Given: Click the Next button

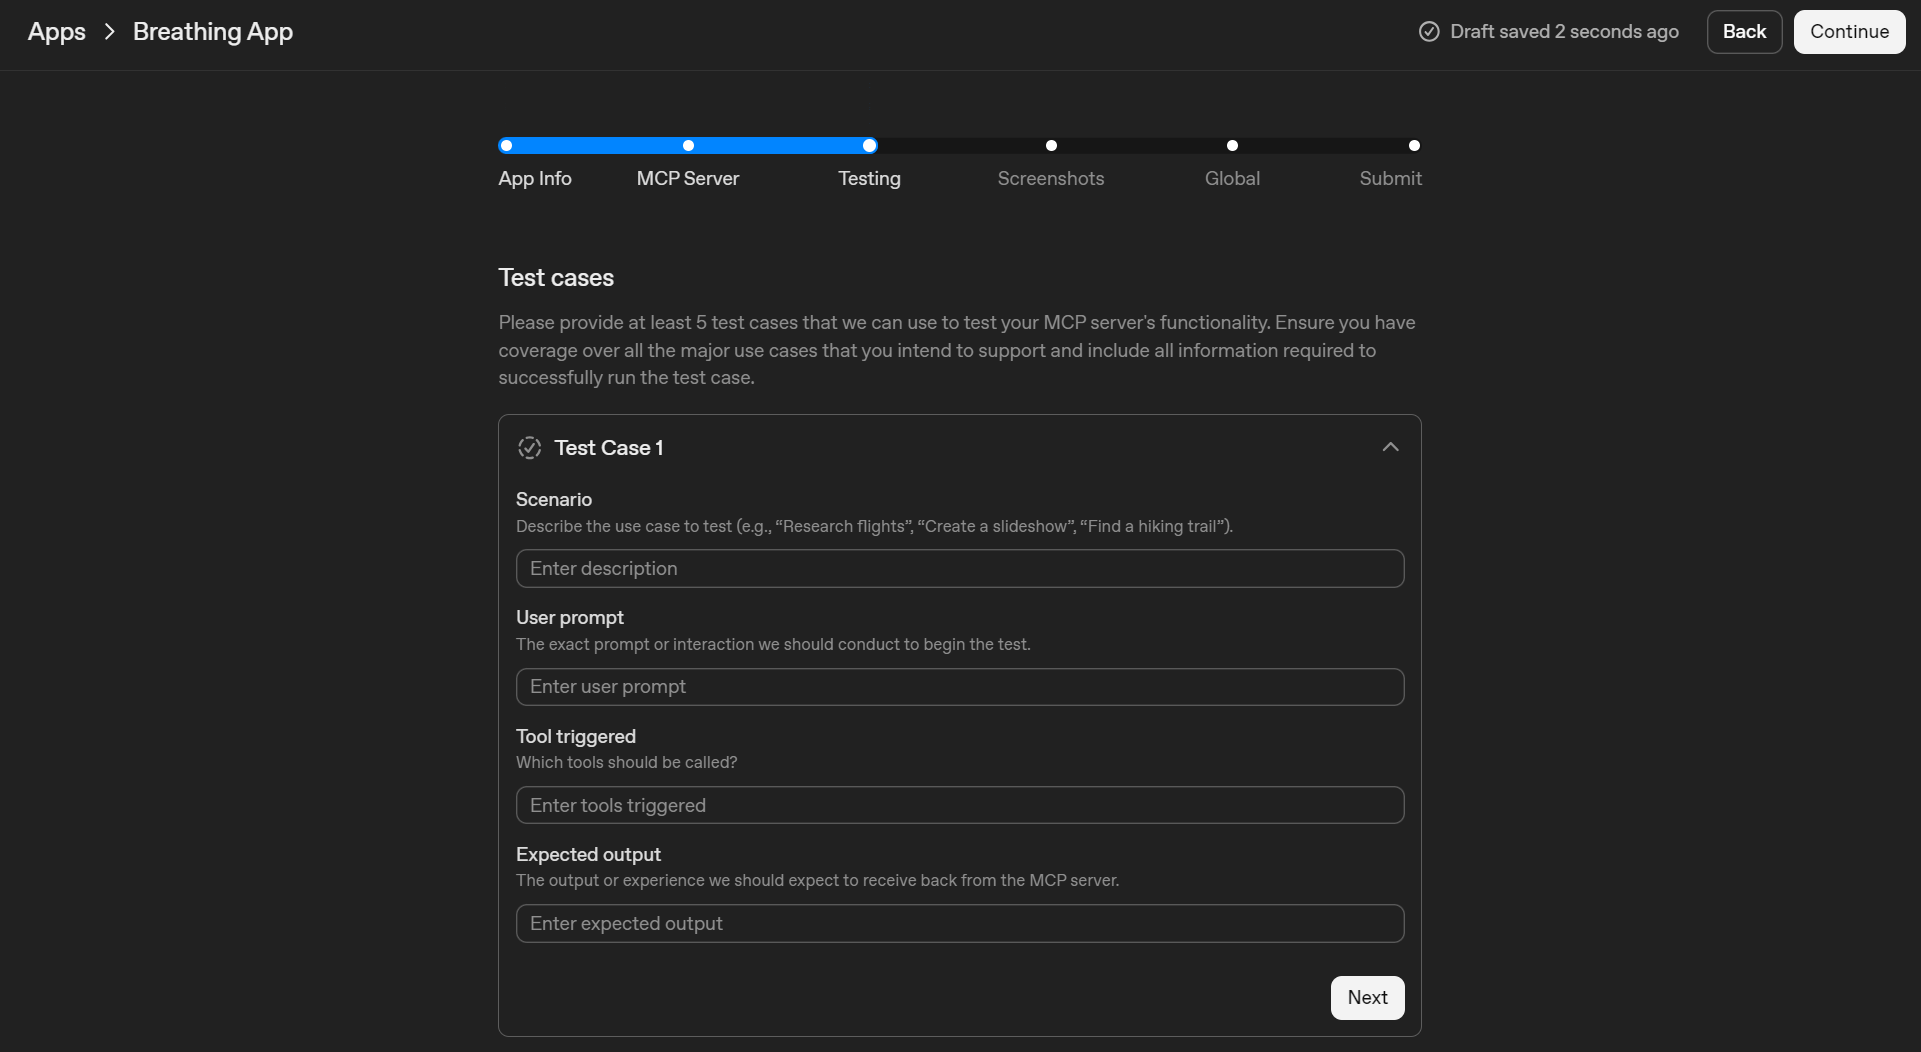Looking at the screenshot, I should coord(1367,997).
